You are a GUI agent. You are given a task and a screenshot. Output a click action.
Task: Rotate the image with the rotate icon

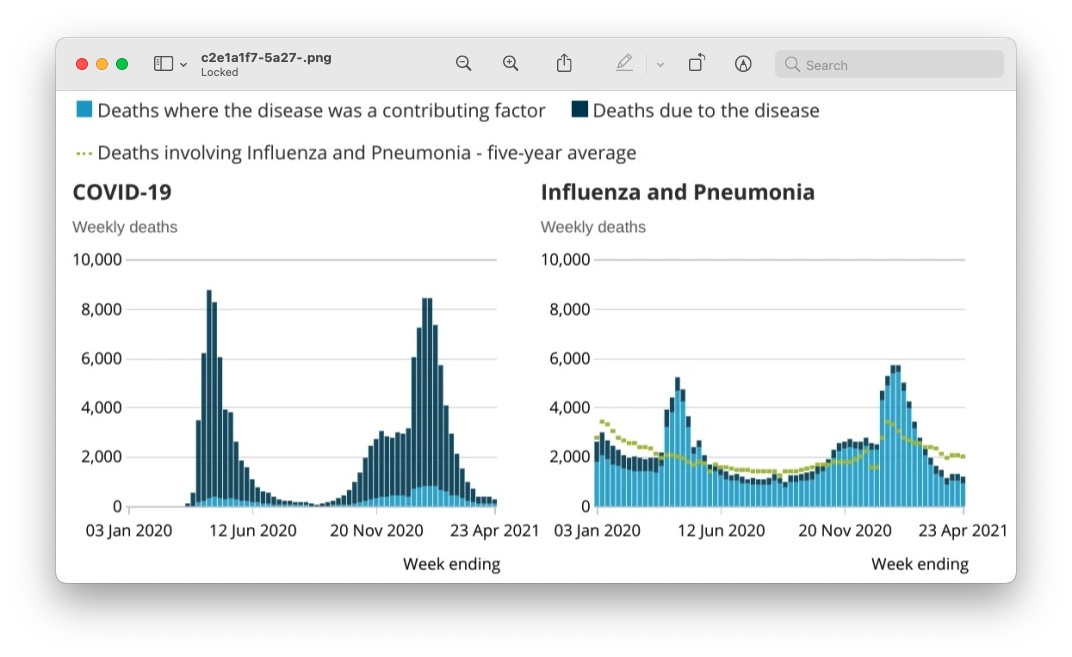coord(696,64)
